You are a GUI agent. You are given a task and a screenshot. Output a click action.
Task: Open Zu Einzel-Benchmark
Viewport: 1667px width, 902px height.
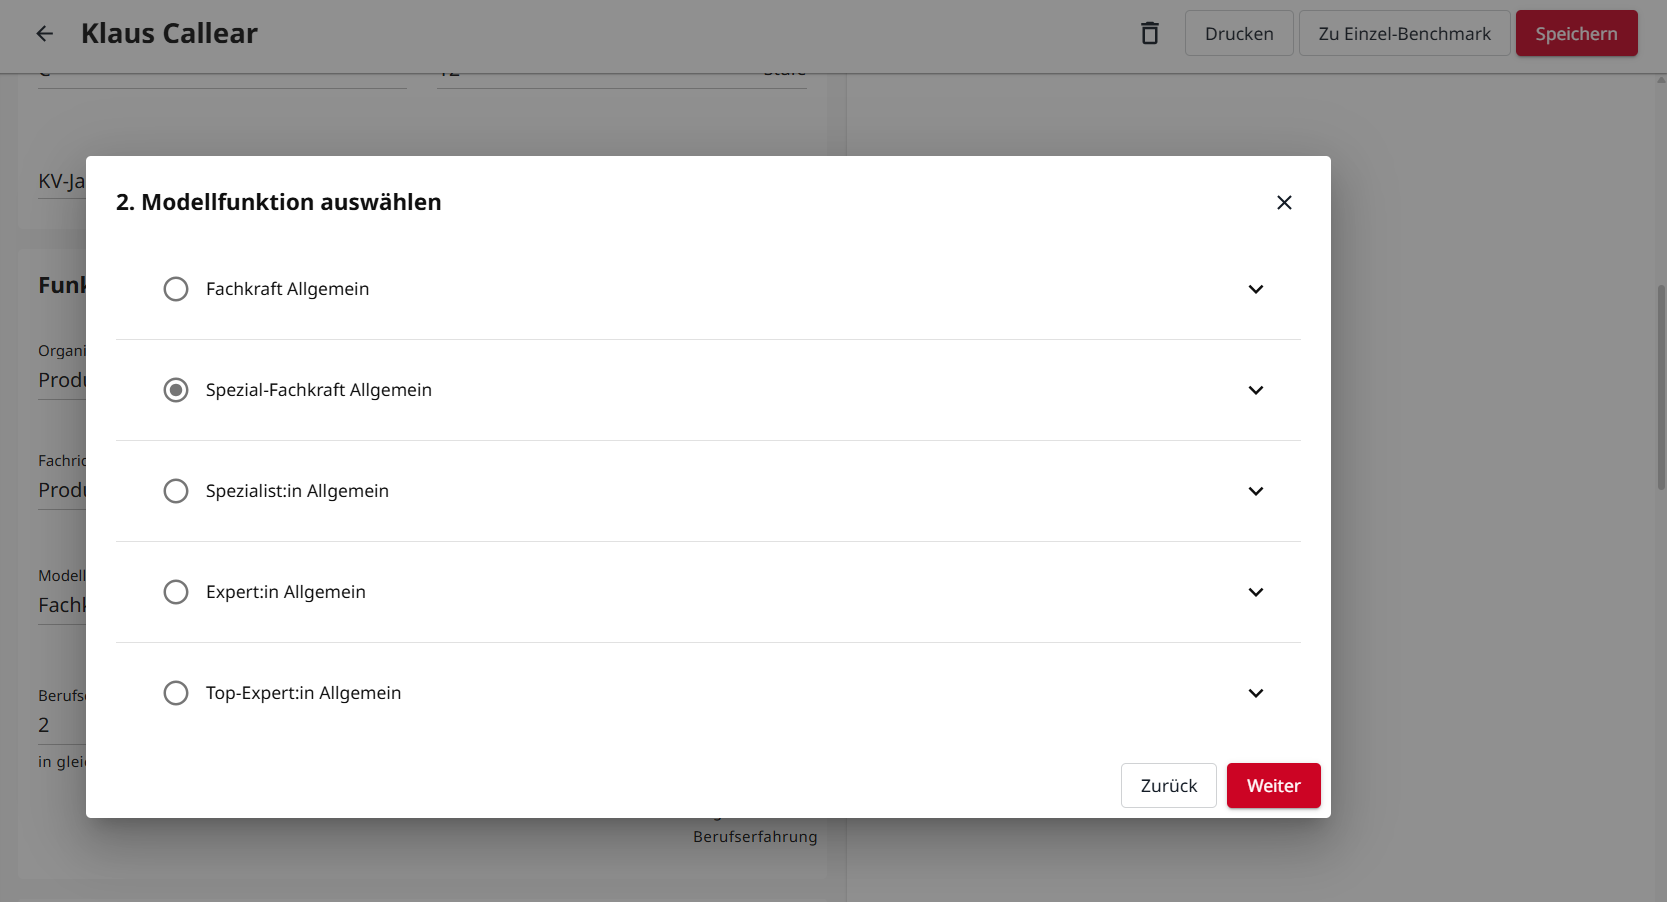(1404, 33)
